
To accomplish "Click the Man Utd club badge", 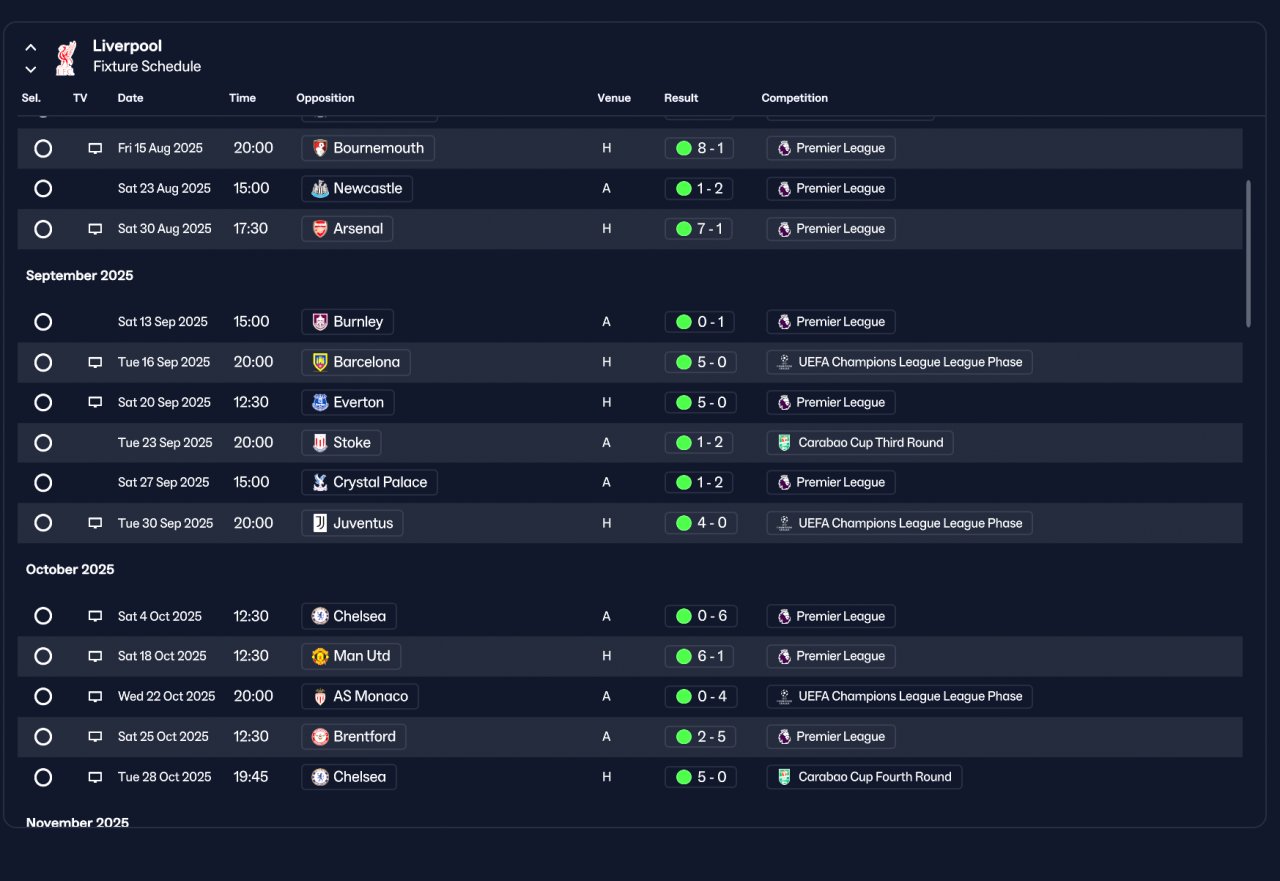I will [320, 656].
